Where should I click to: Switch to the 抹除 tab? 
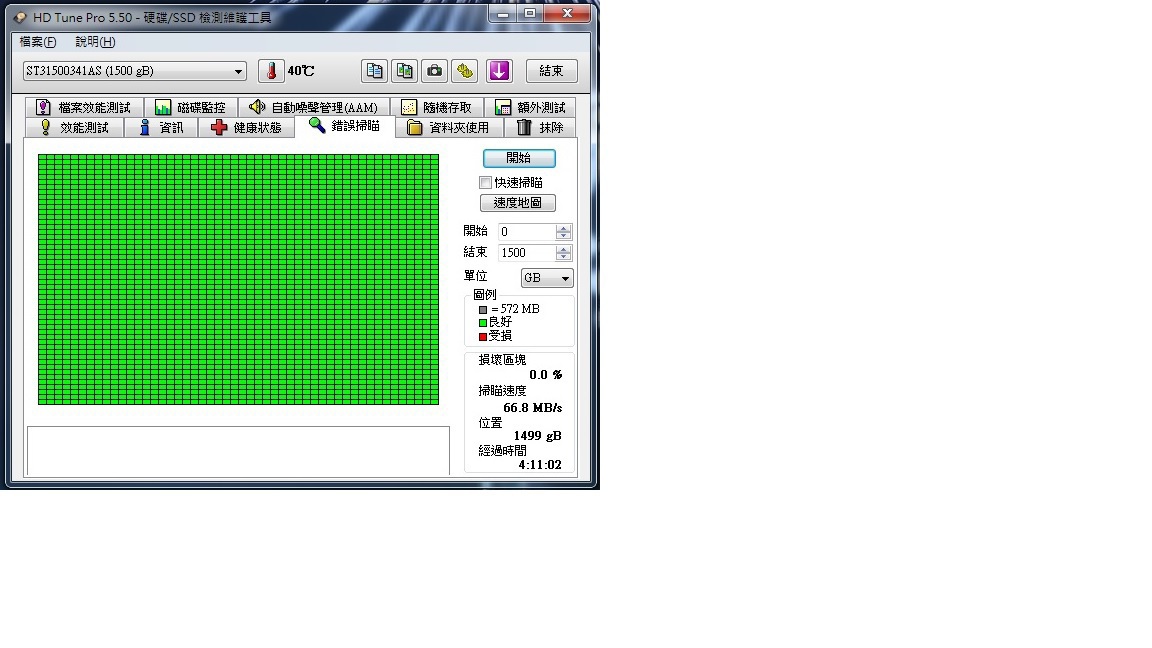point(540,128)
